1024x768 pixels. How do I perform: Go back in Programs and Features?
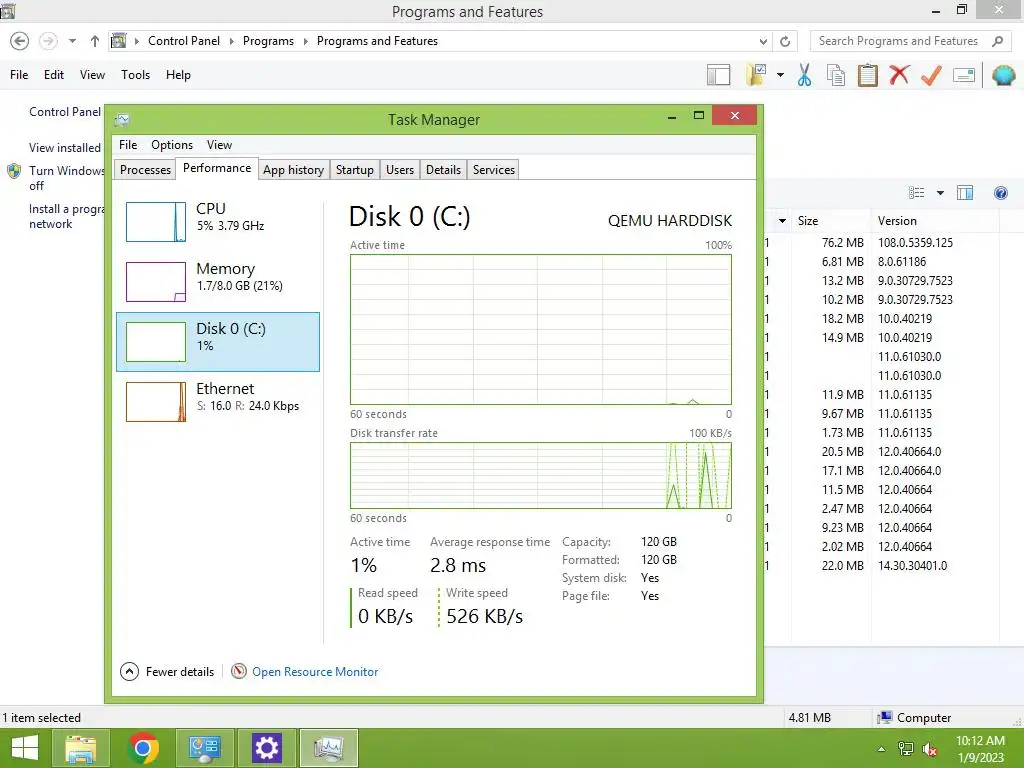[20, 41]
